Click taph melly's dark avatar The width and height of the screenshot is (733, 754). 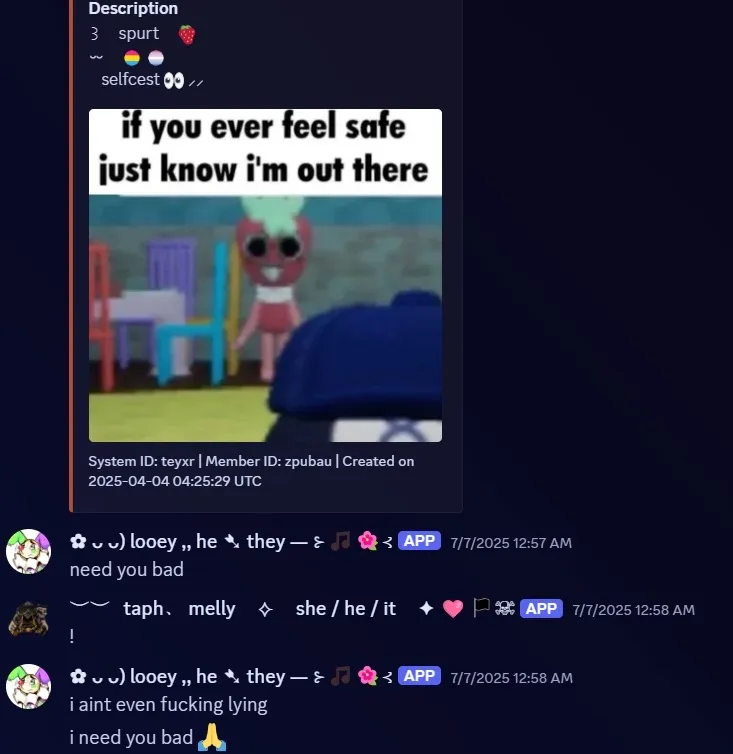[x=28, y=618]
